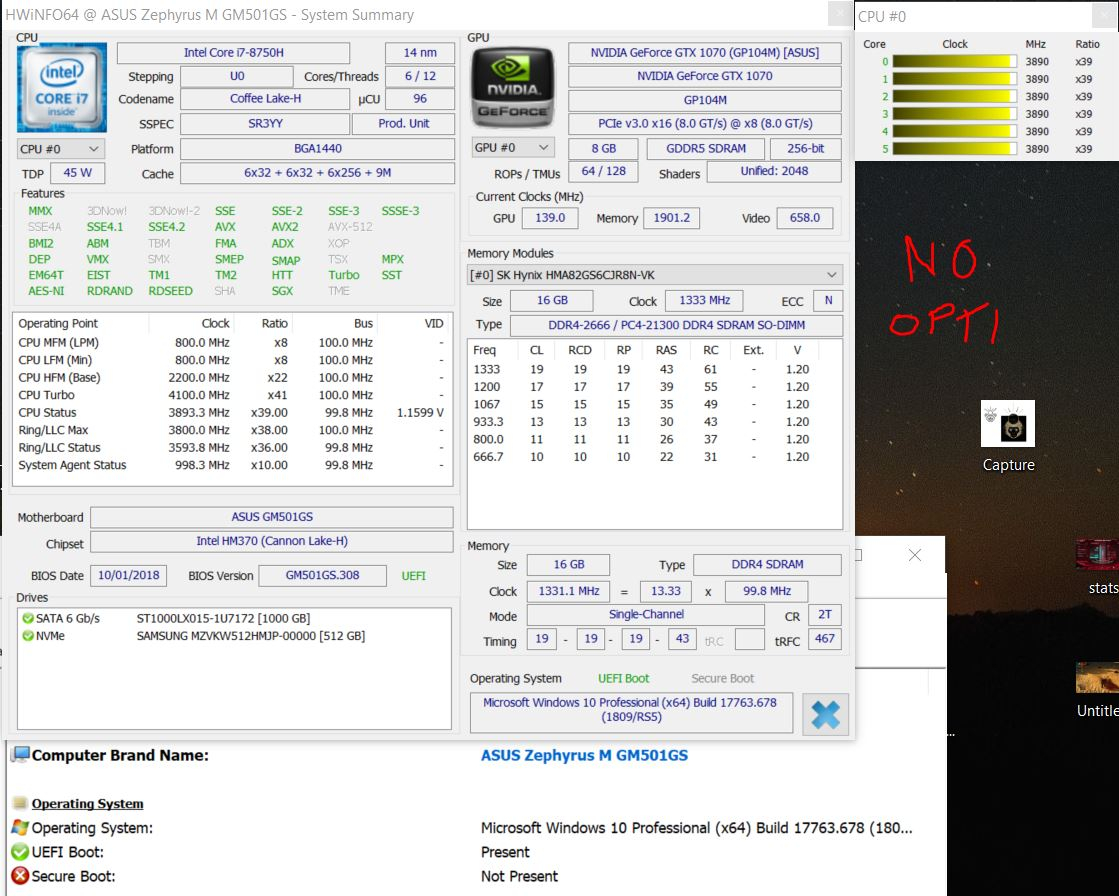Select the CPU Turbo operating point row
Viewport: 1119px width, 896px height.
click(233, 395)
